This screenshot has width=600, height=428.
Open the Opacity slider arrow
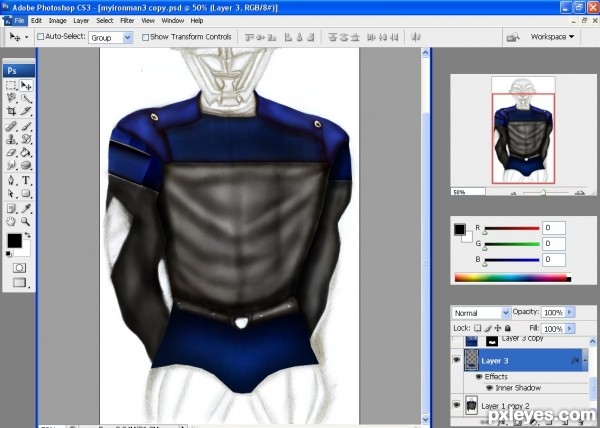click(570, 312)
